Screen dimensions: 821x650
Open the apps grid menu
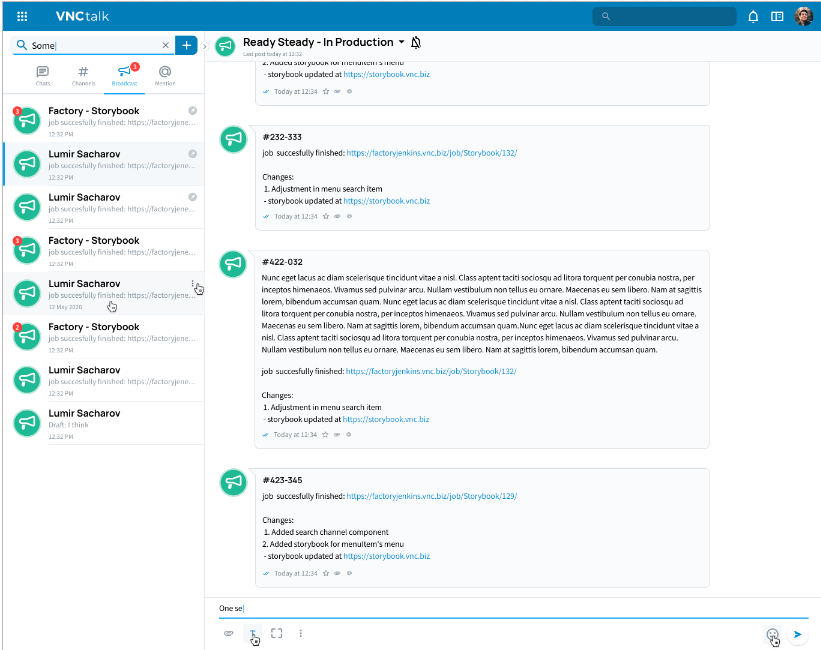click(x=22, y=16)
